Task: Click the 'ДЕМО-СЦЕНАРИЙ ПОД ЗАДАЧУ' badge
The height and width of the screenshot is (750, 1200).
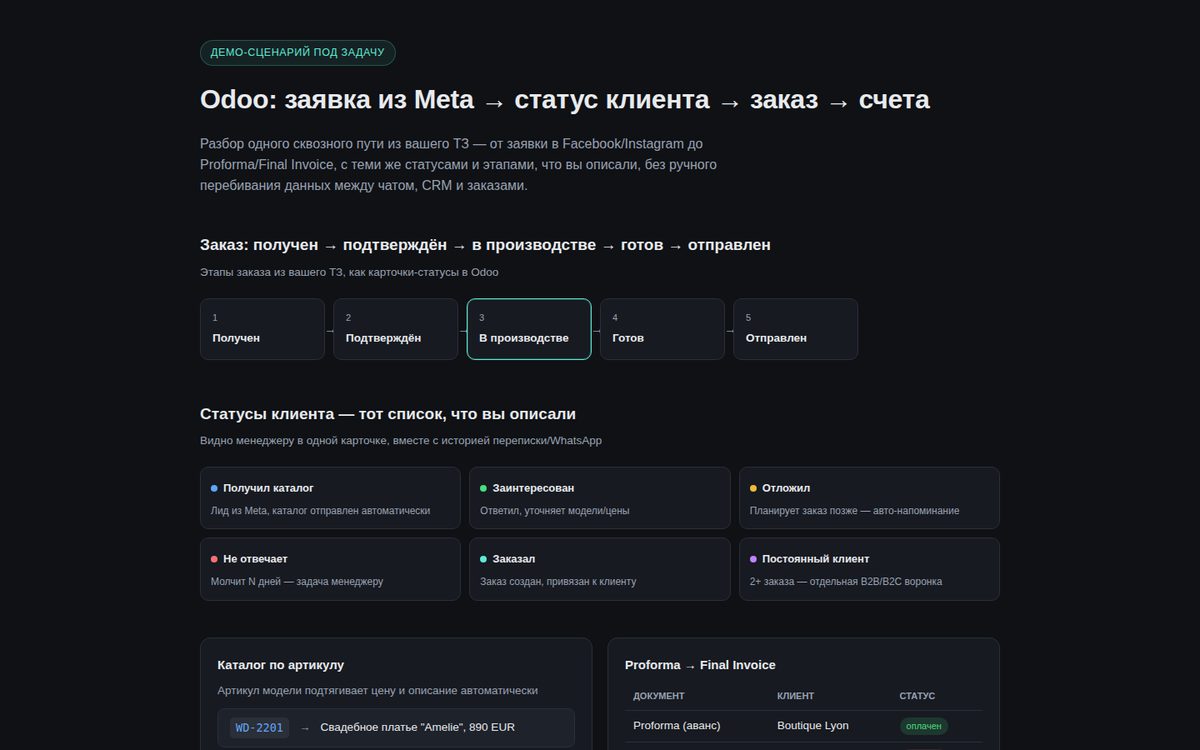Action: [x=298, y=52]
